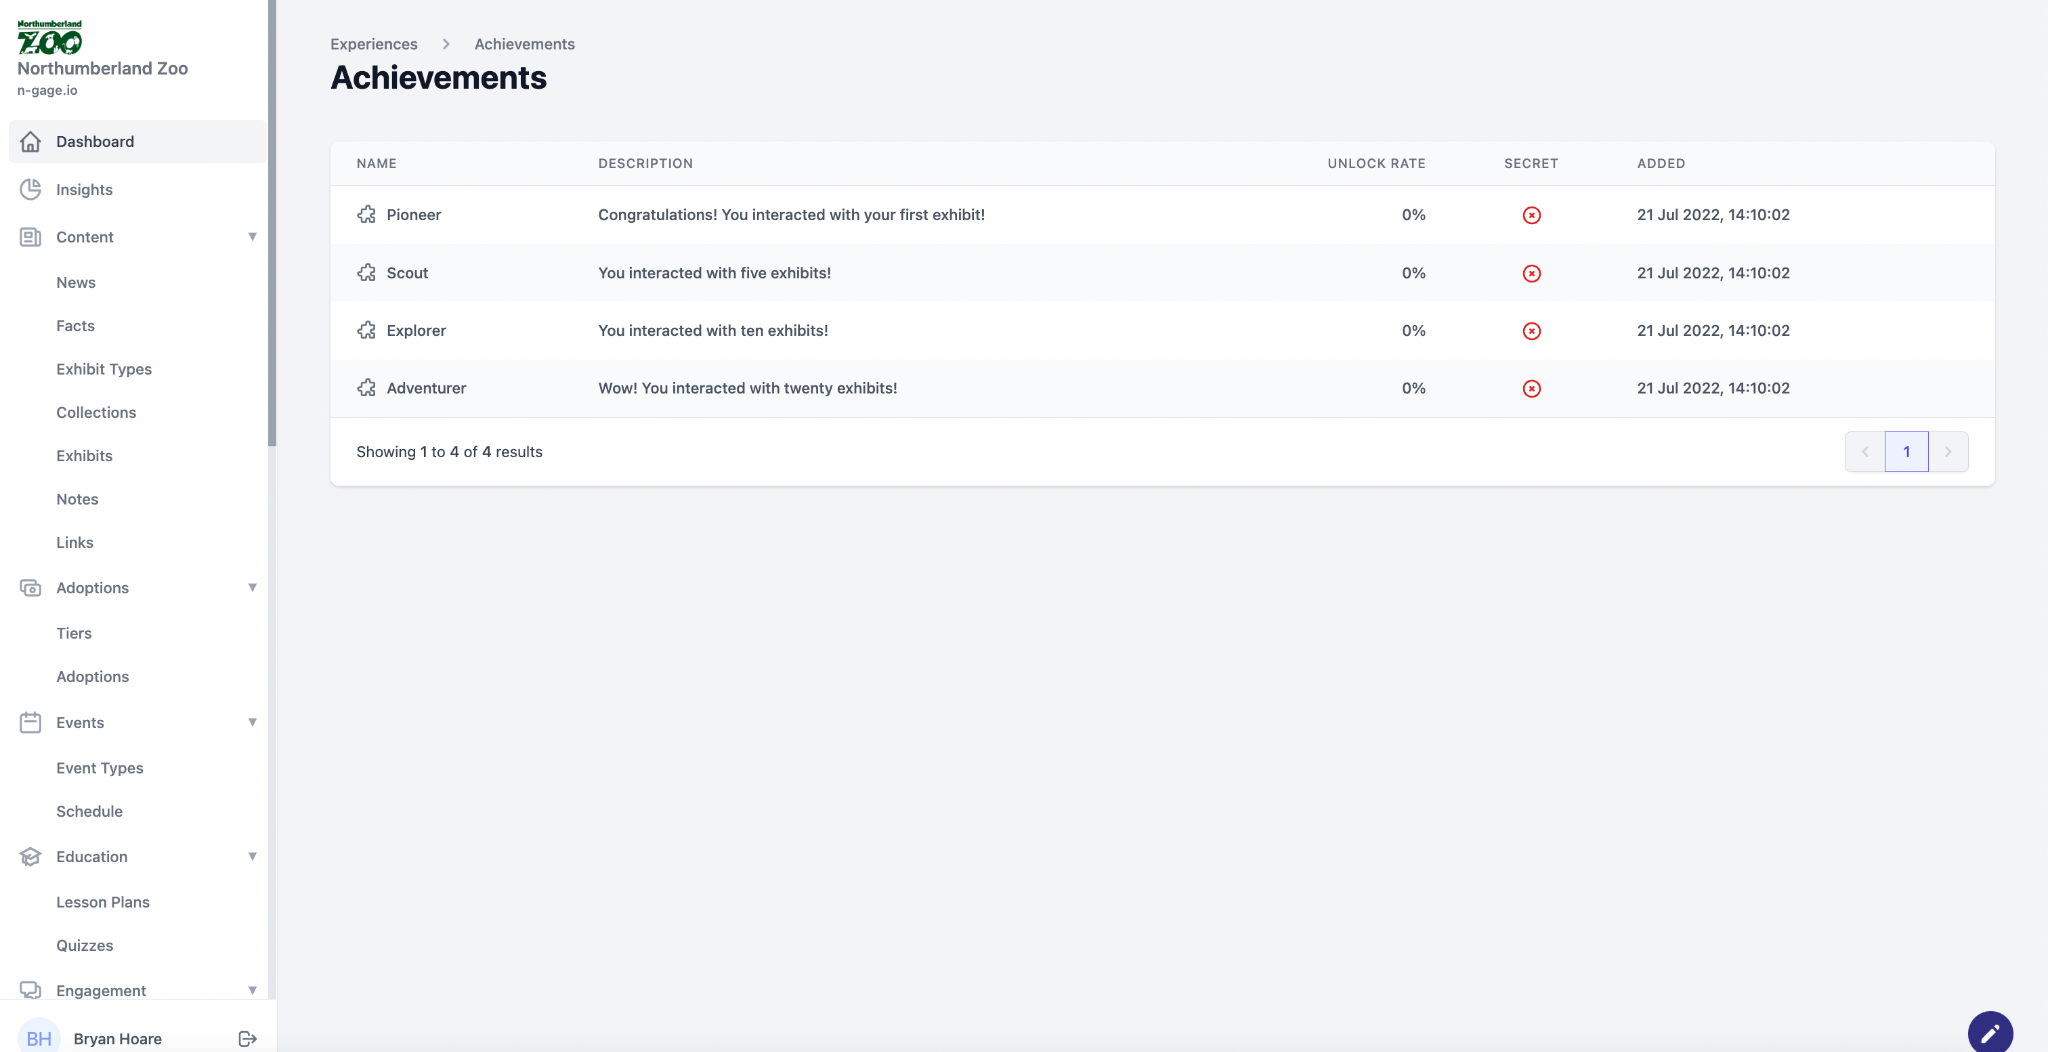Click the Northumberland Zoo logo

(x=50, y=37)
